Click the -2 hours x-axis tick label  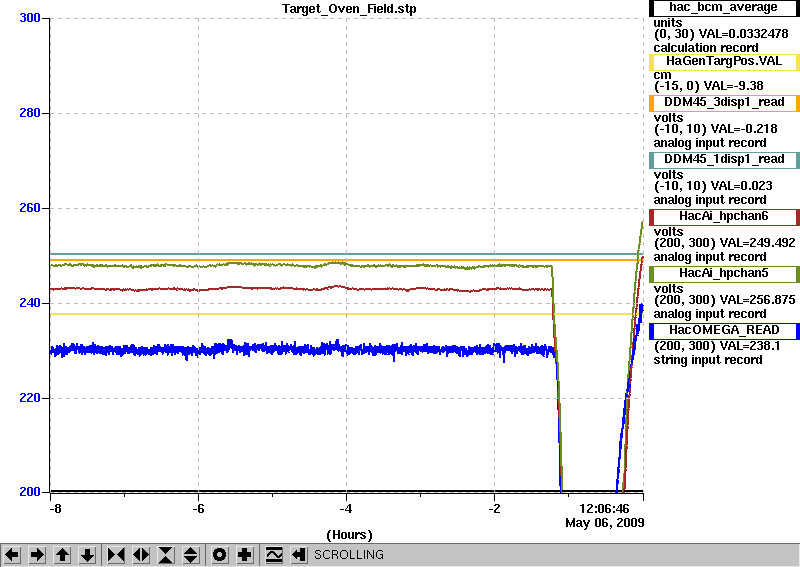point(494,509)
